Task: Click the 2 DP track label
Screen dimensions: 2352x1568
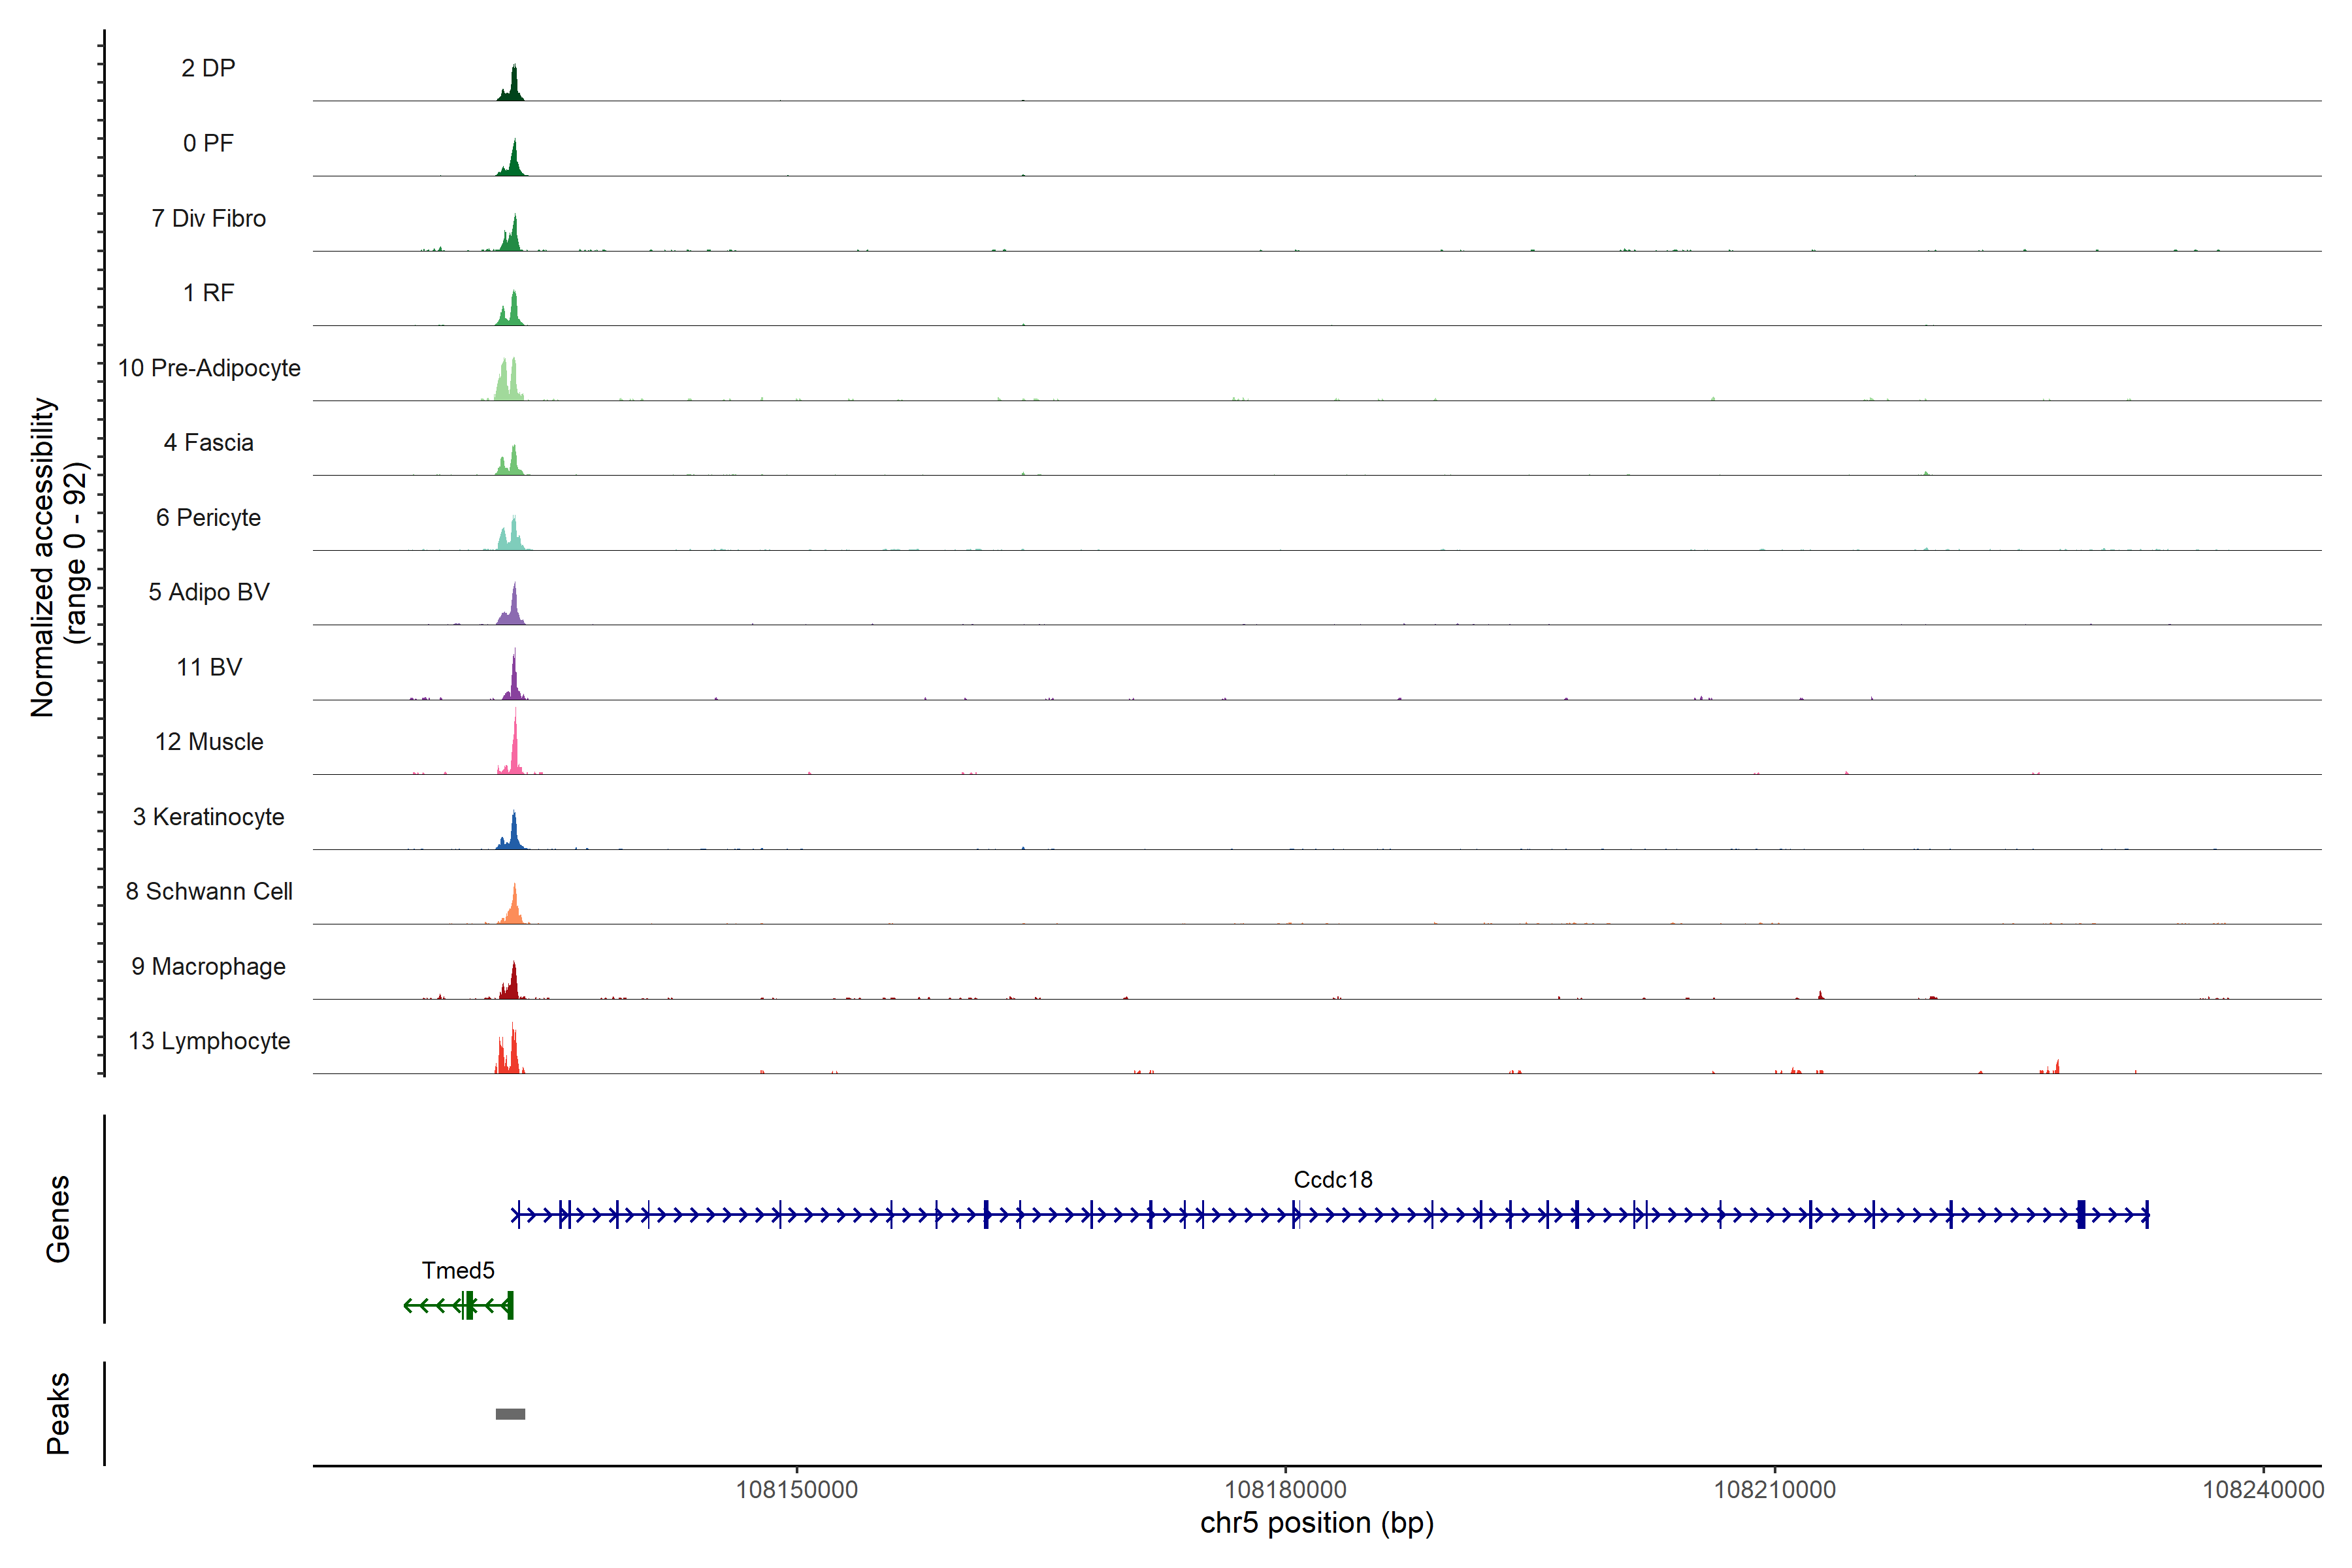Action: (208, 68)
